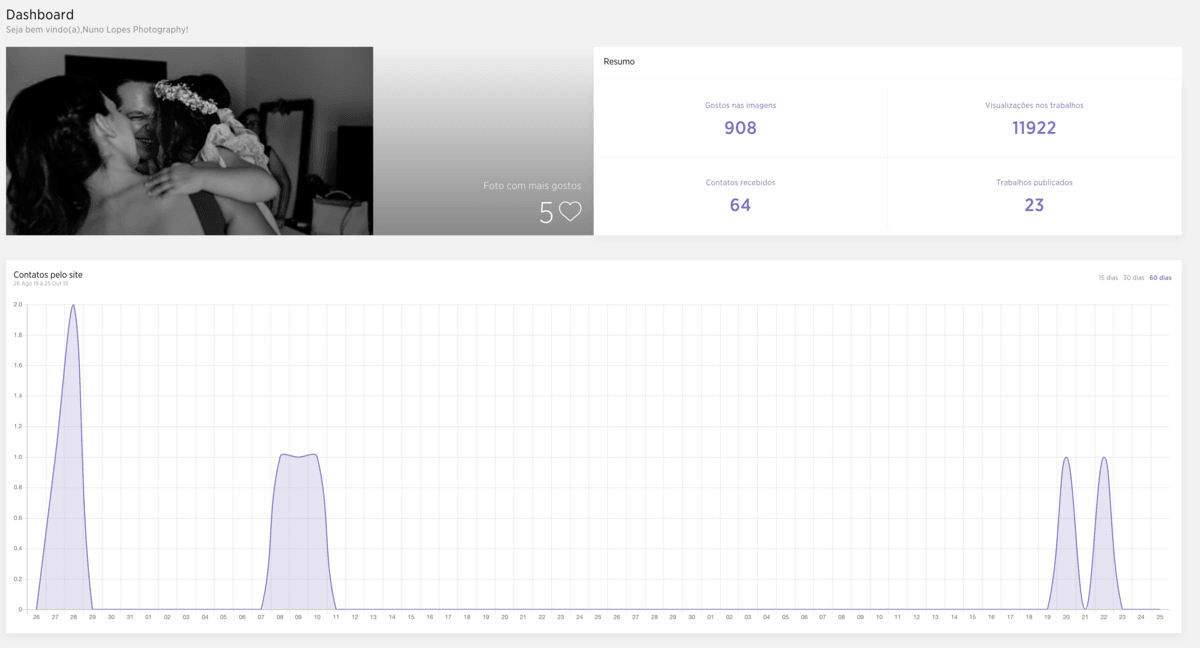Click the Visualizações nos trabalhos label
Screen dimensions: 1200x648
[x=1034, y=105]
